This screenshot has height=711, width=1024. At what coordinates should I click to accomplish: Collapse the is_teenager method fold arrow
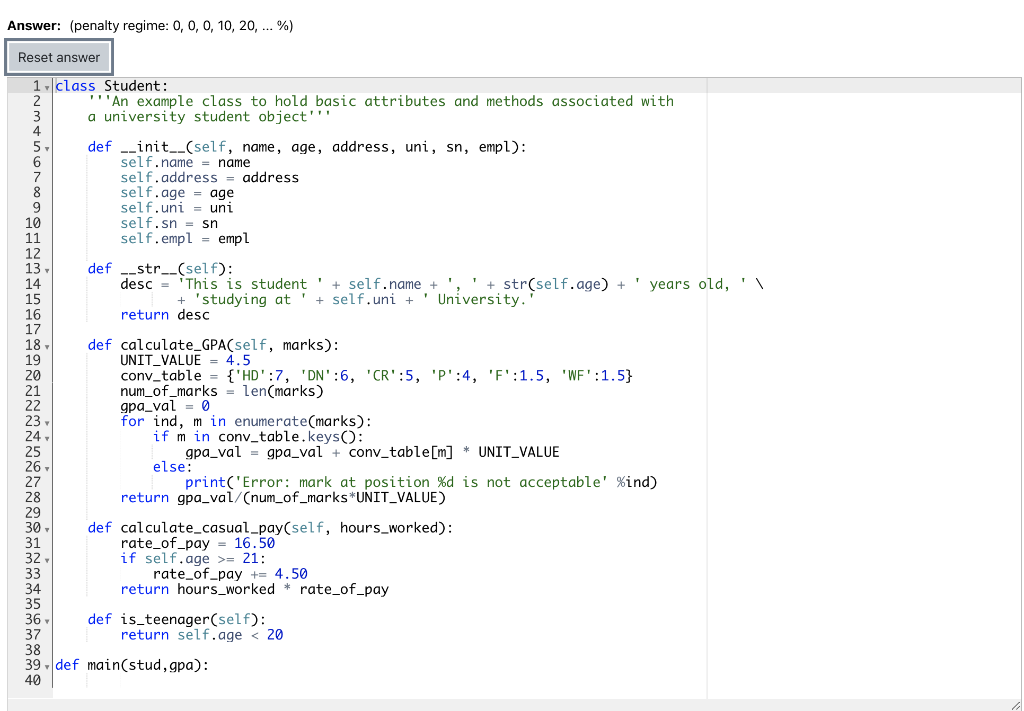click(47, 619)
